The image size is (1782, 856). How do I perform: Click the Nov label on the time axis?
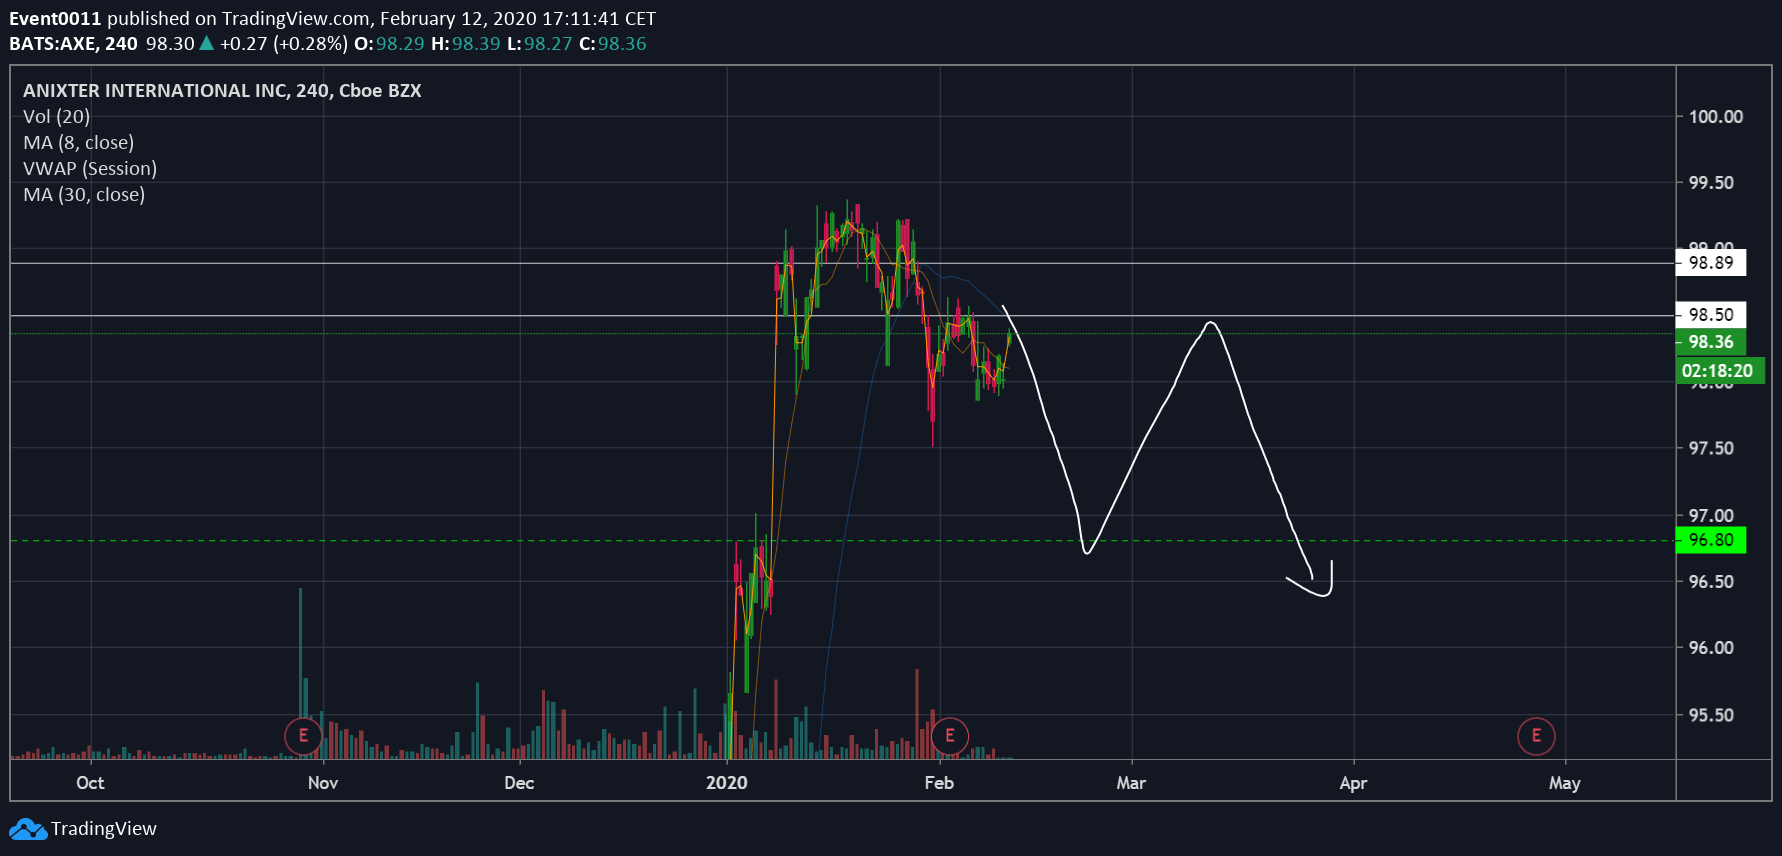(323, 783)
